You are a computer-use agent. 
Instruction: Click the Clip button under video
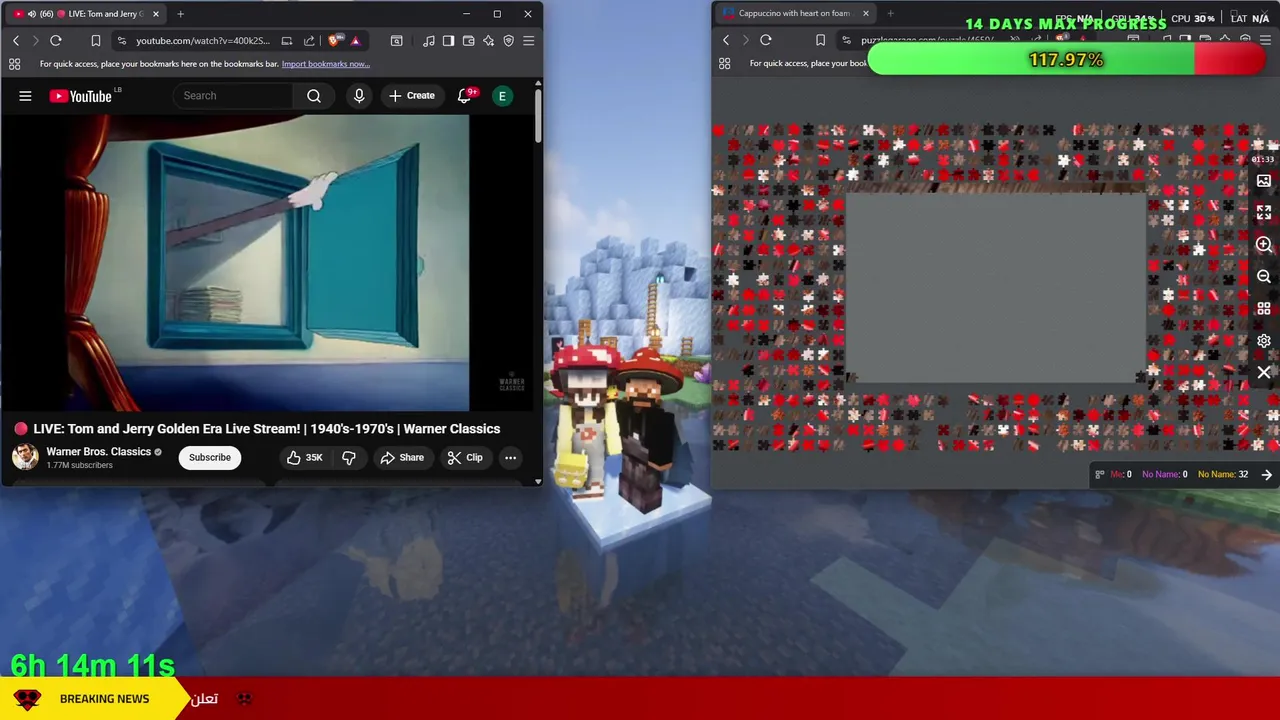[x=465, y=457]
